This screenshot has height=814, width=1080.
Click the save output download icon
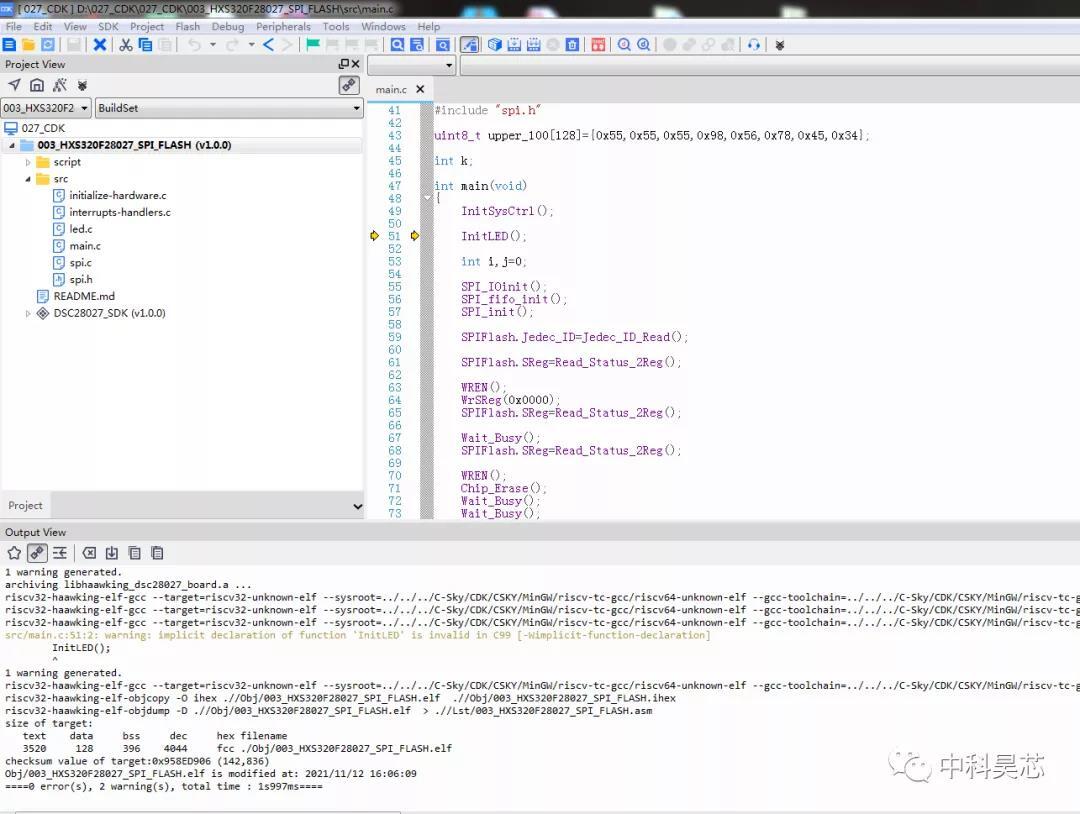tap(112, 552)
